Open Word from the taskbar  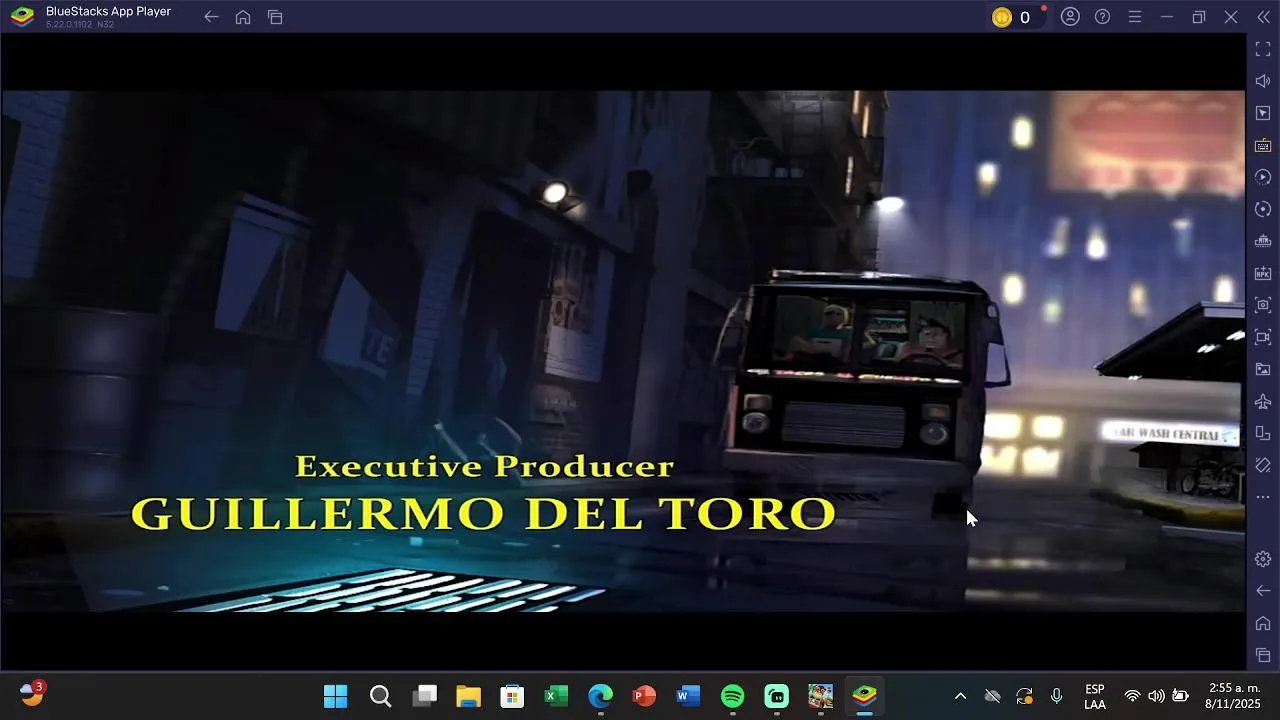(688, 696)
